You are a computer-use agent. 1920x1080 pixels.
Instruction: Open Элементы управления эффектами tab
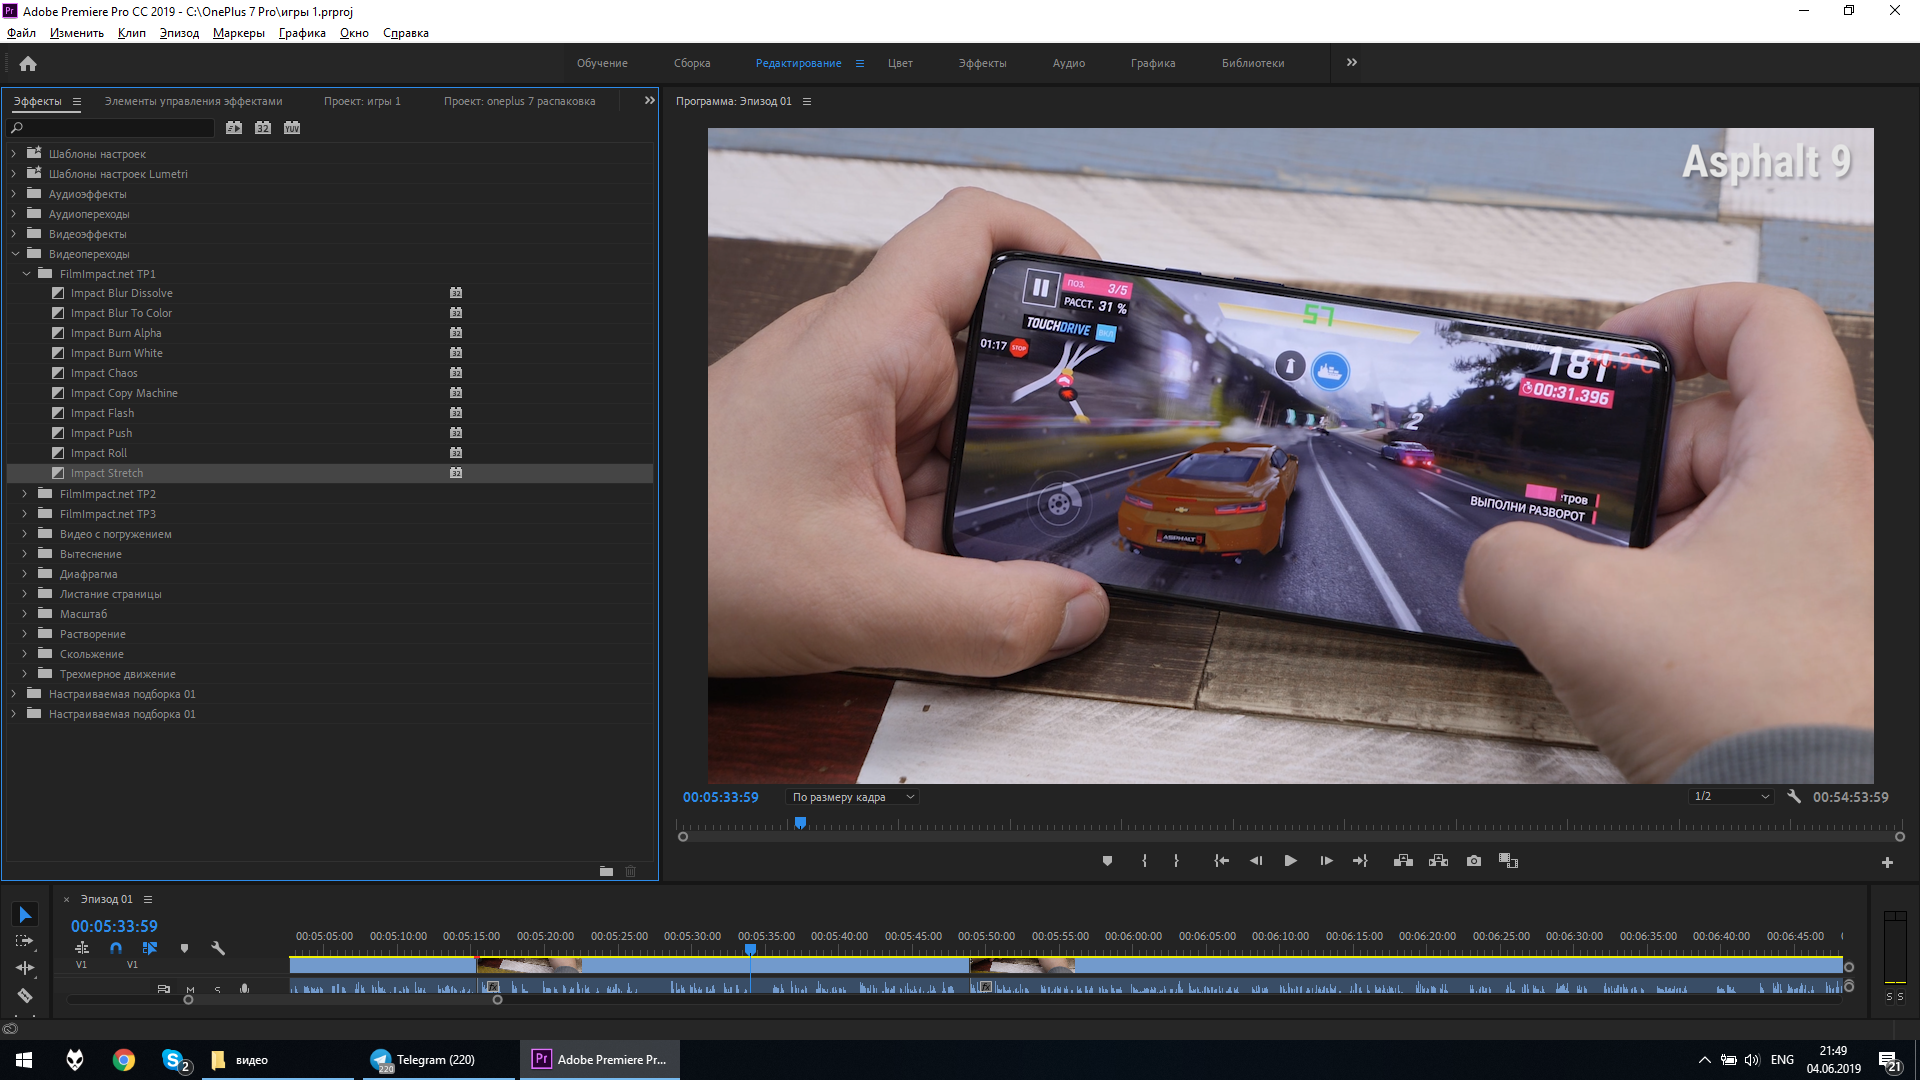(x=193, y=101)
